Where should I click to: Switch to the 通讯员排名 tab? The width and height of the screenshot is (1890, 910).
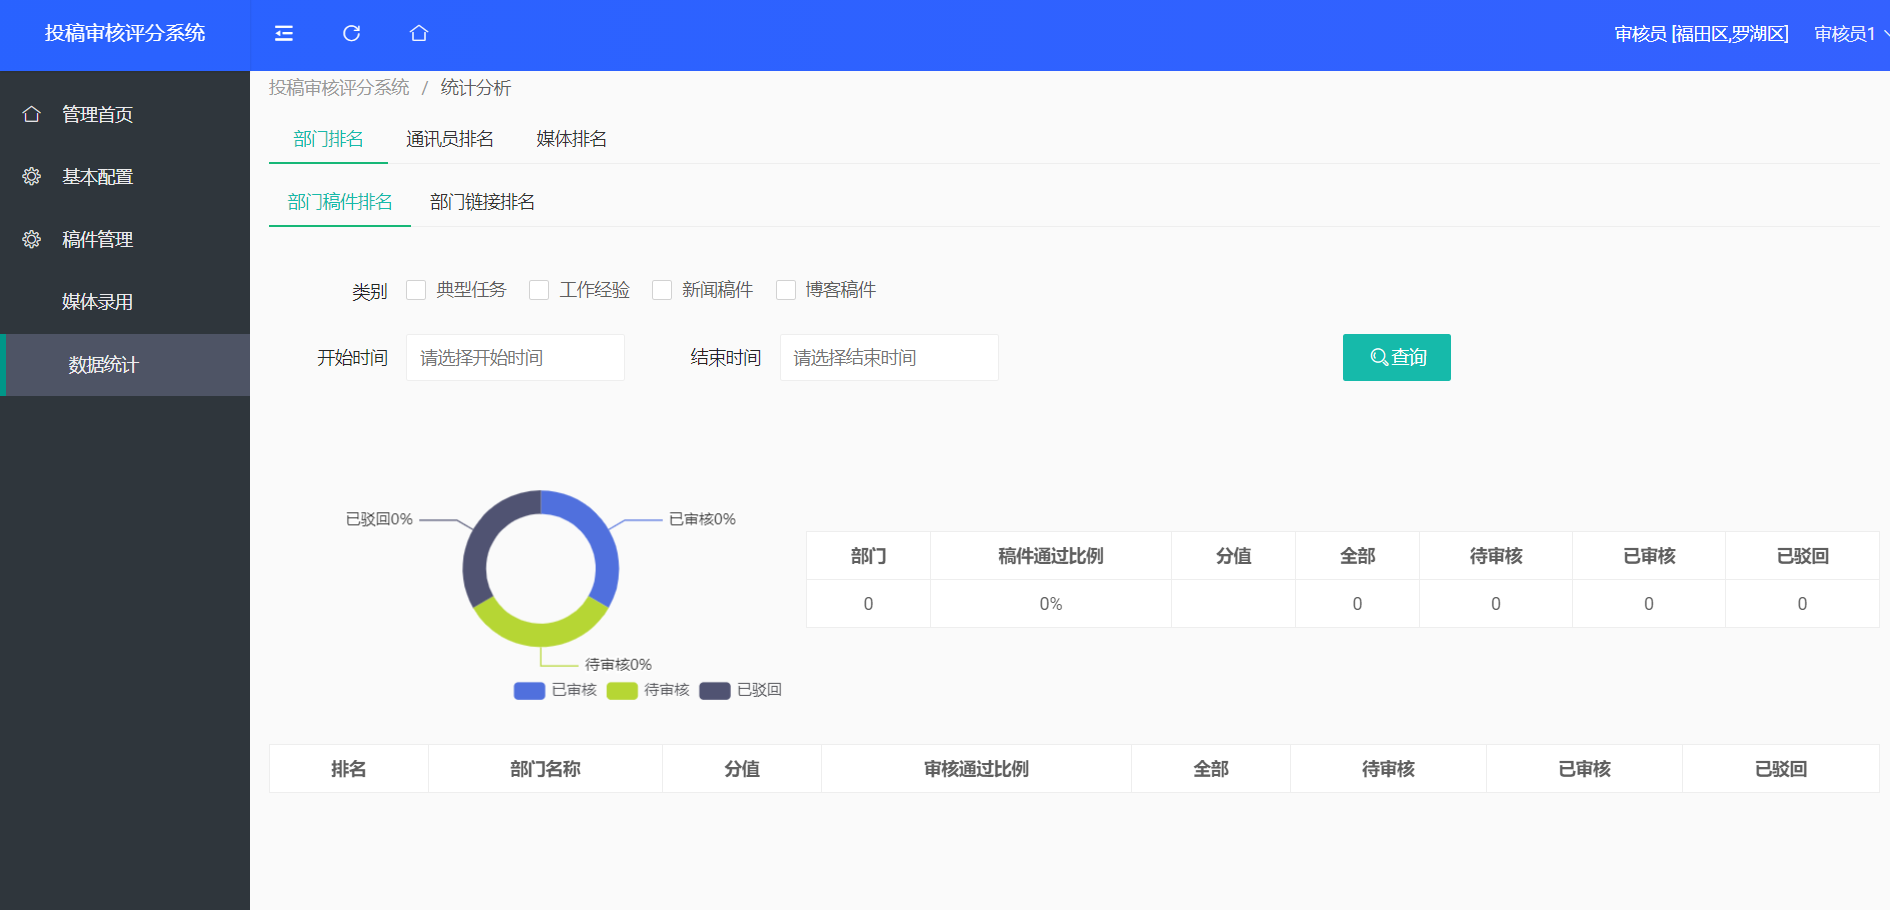(x=449, y=139)
